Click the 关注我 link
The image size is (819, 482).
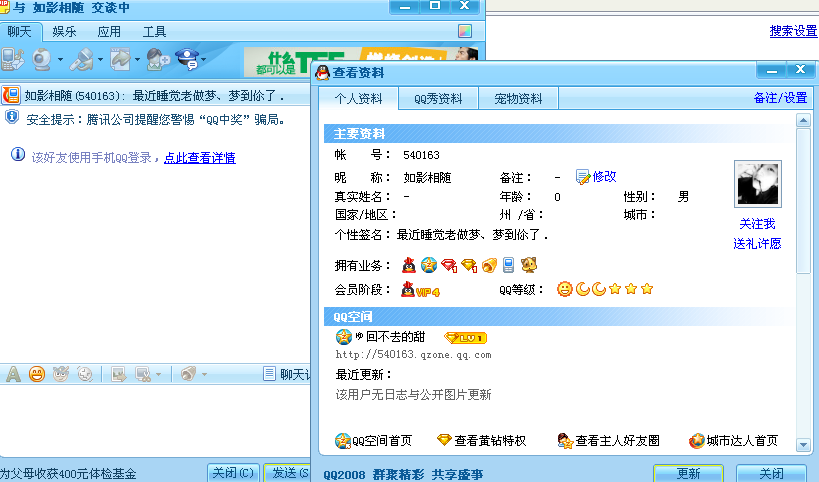coord(757,224)
